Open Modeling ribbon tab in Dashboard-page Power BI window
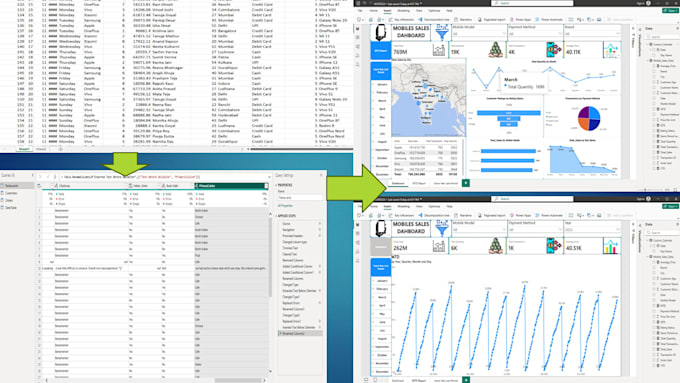 403,11
